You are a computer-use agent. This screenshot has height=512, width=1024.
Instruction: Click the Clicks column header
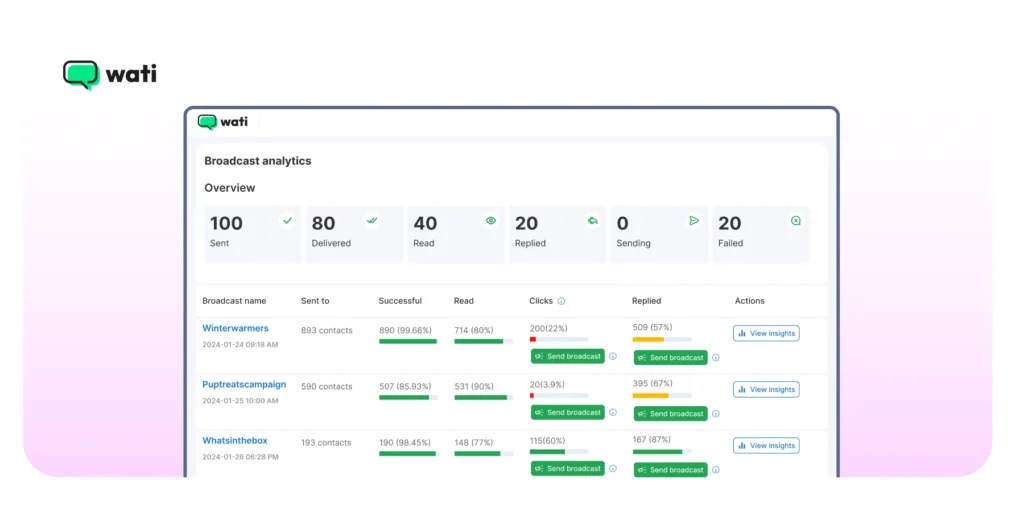(x=541, y=301)
